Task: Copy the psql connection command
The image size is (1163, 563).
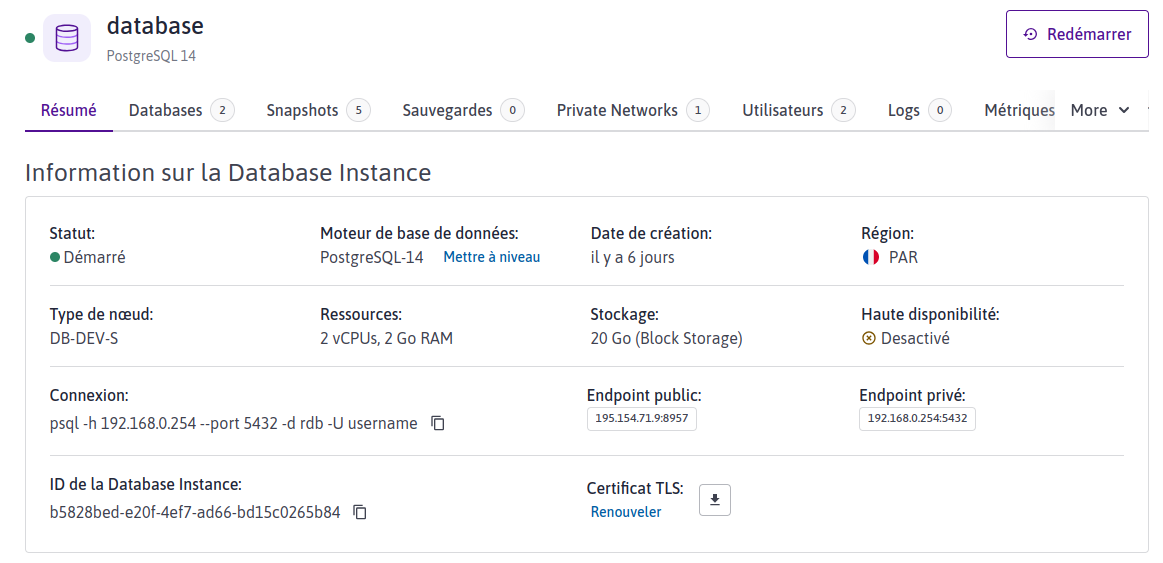Action: [438, 423]
